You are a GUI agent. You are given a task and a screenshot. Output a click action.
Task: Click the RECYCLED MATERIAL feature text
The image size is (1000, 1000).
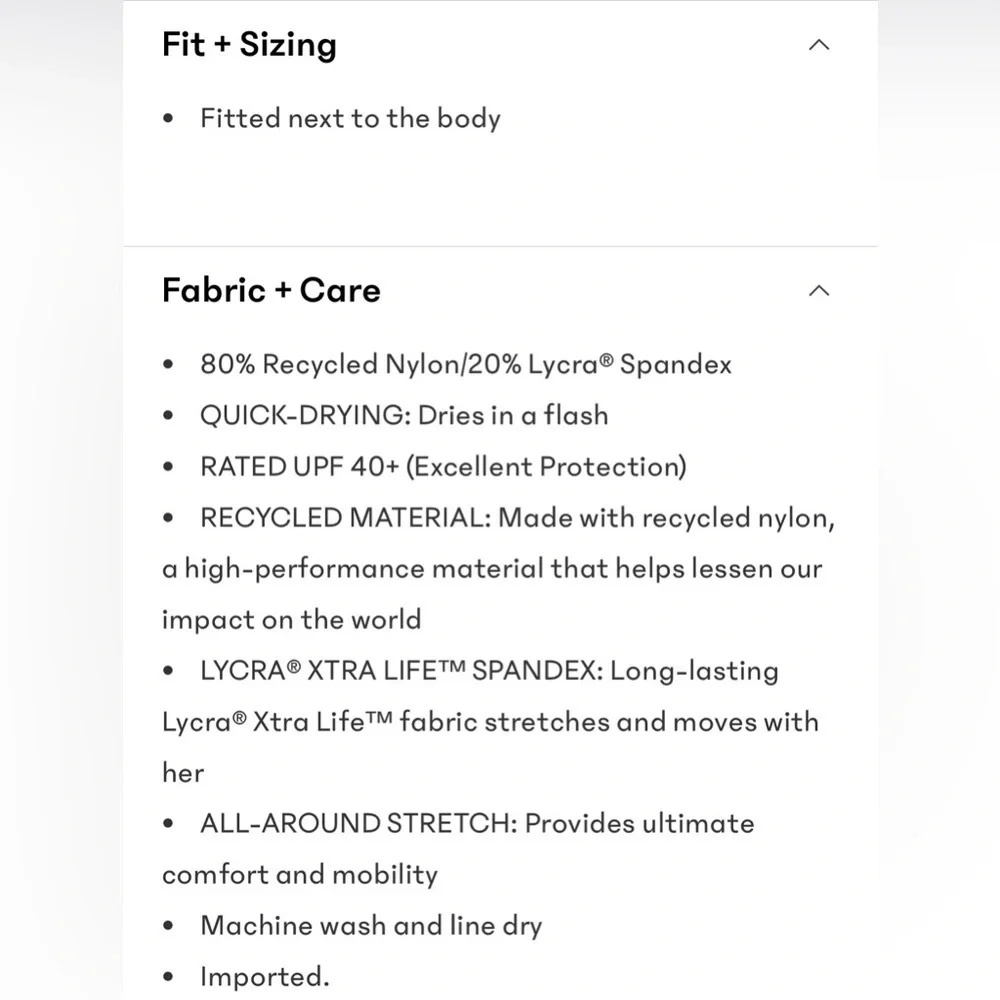point(517,517)
